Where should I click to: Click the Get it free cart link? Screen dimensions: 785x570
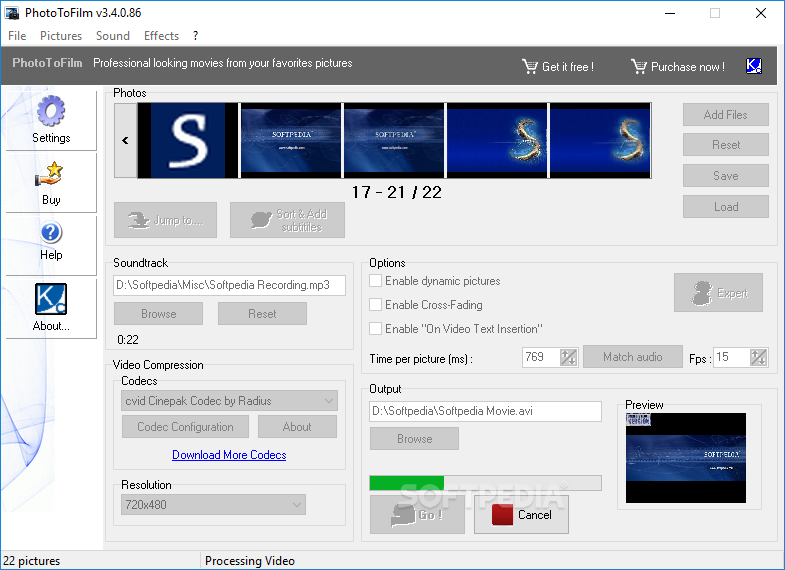(x=558, y=66)
